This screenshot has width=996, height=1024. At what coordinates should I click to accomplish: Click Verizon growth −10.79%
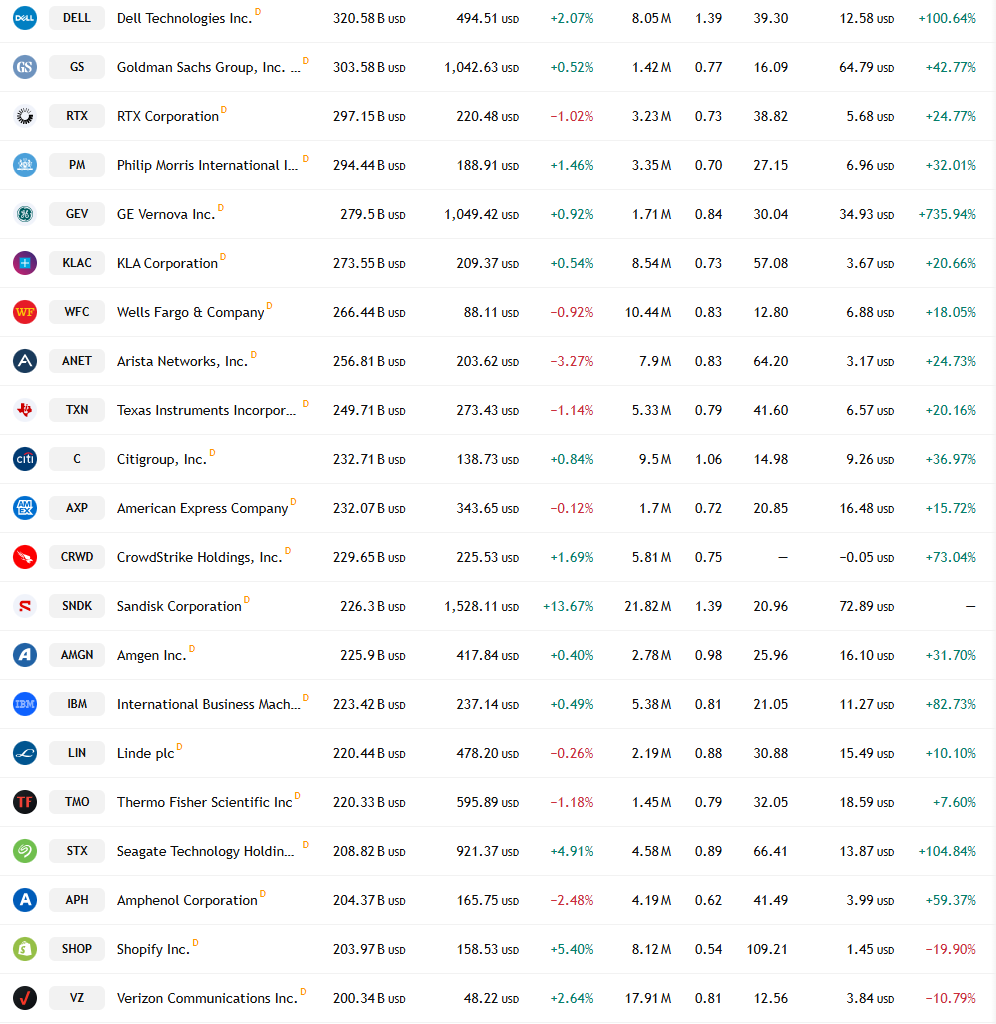click(950, 998)
